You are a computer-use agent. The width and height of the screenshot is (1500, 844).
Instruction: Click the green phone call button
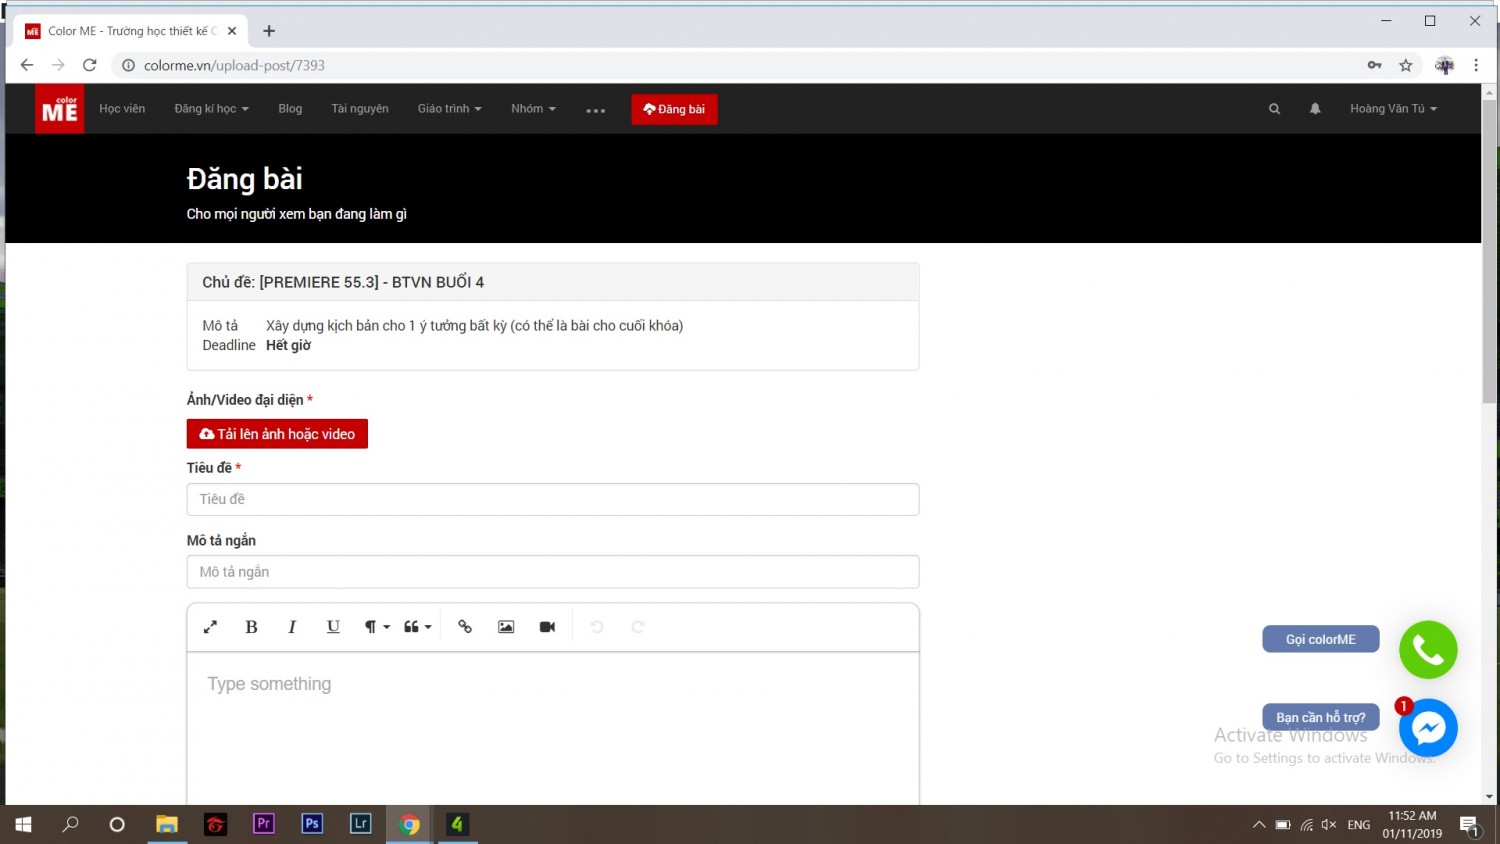tap(1428, 650)
